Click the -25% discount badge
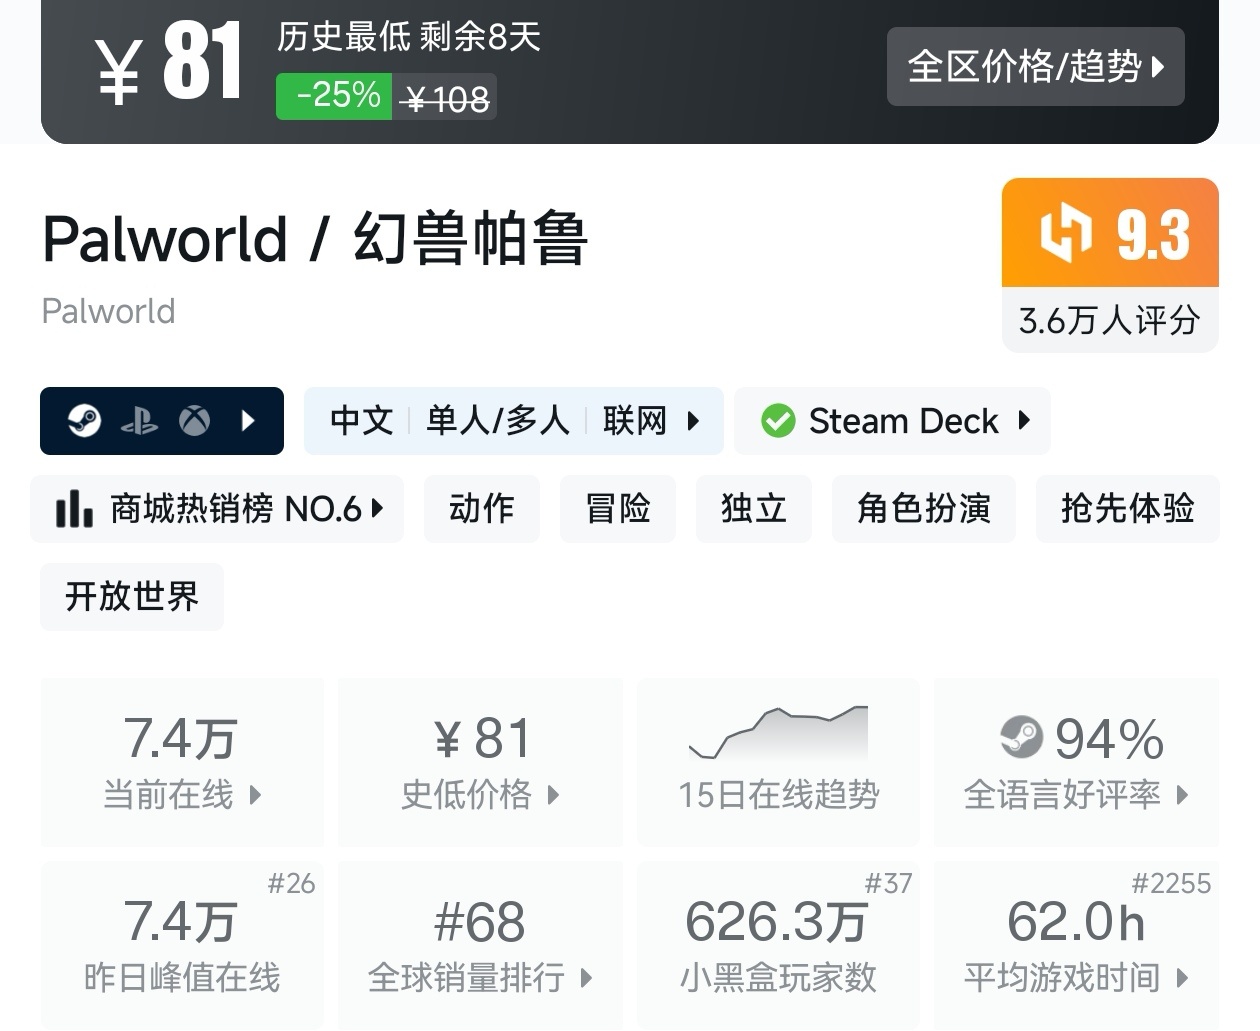1260x1031 pixels. pos(334,97)
